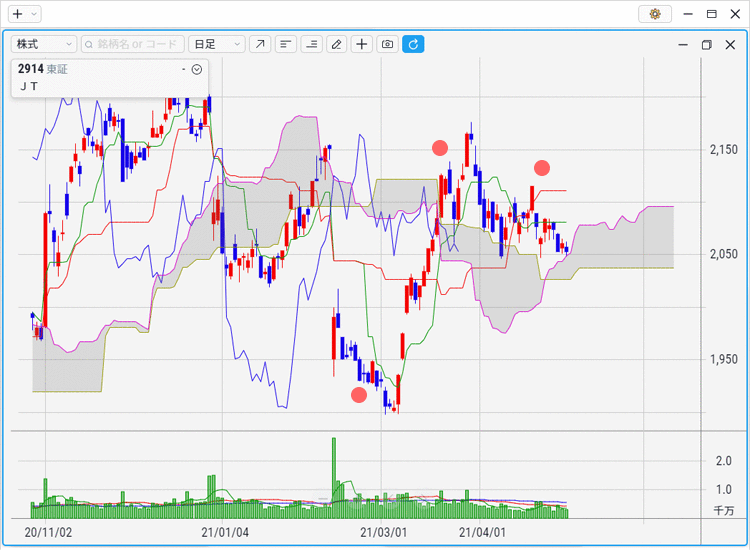Screen dimensions: 750x550
Task: Click the plus crosshair toolbar icon
Action: tap(362, 44)
